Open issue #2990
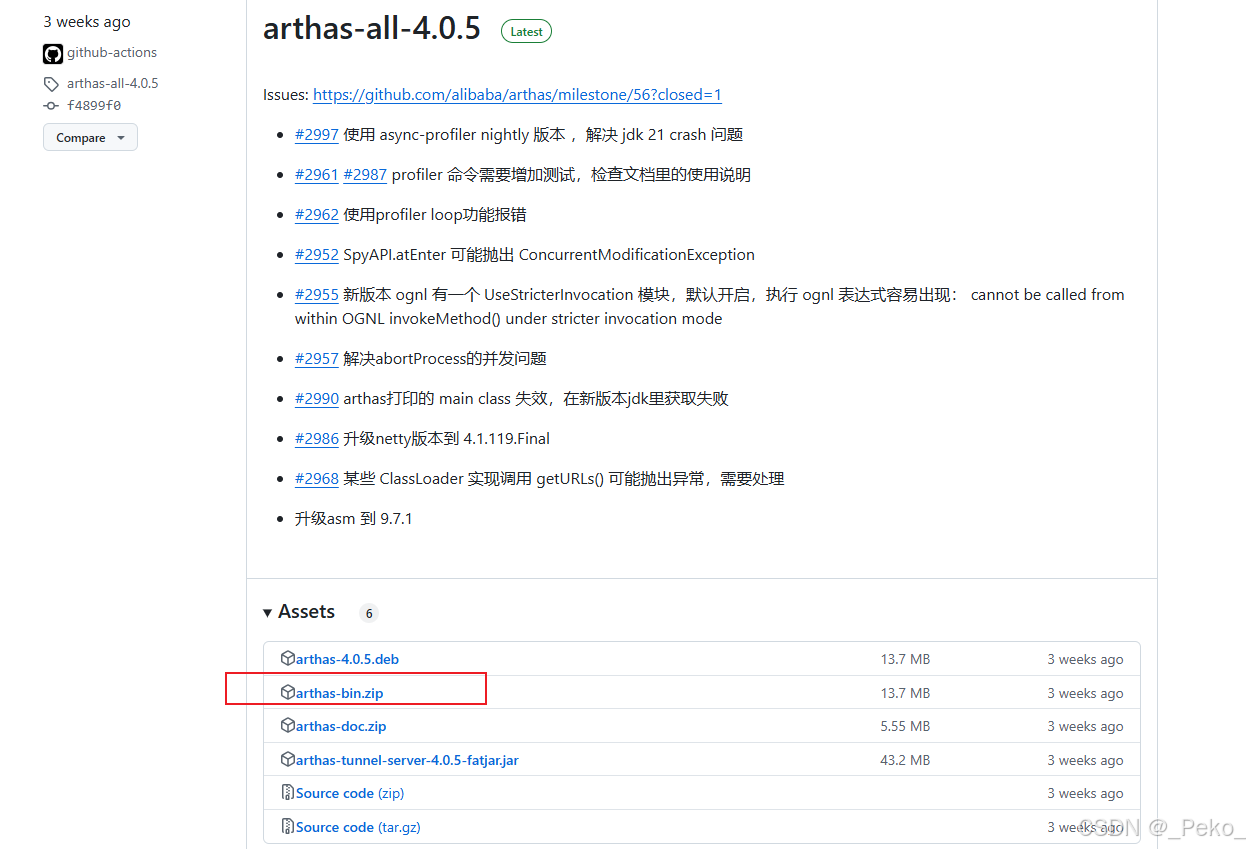This screenshot has height=849, width=1250. coord(317,399)
